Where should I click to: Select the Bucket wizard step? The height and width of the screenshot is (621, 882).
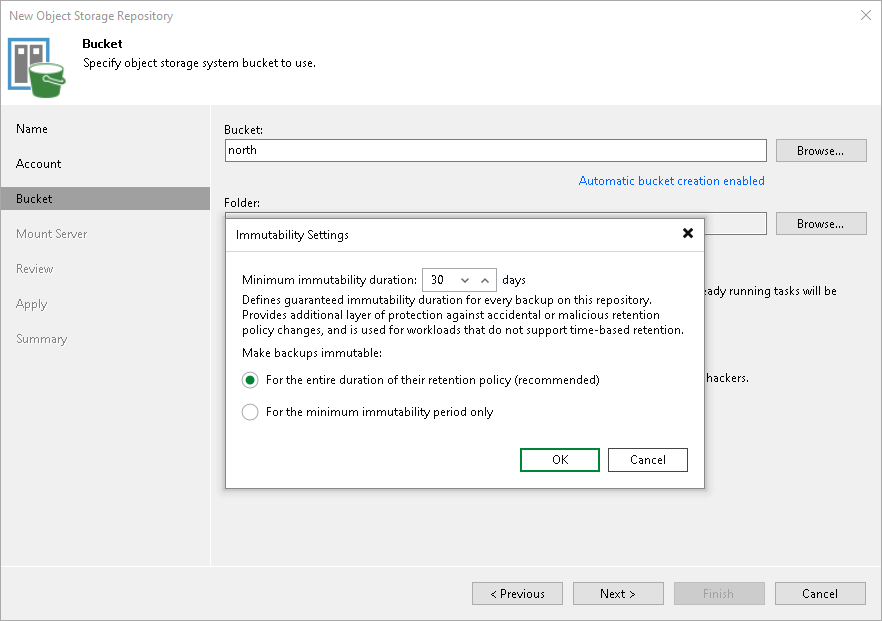pos(105,199)
